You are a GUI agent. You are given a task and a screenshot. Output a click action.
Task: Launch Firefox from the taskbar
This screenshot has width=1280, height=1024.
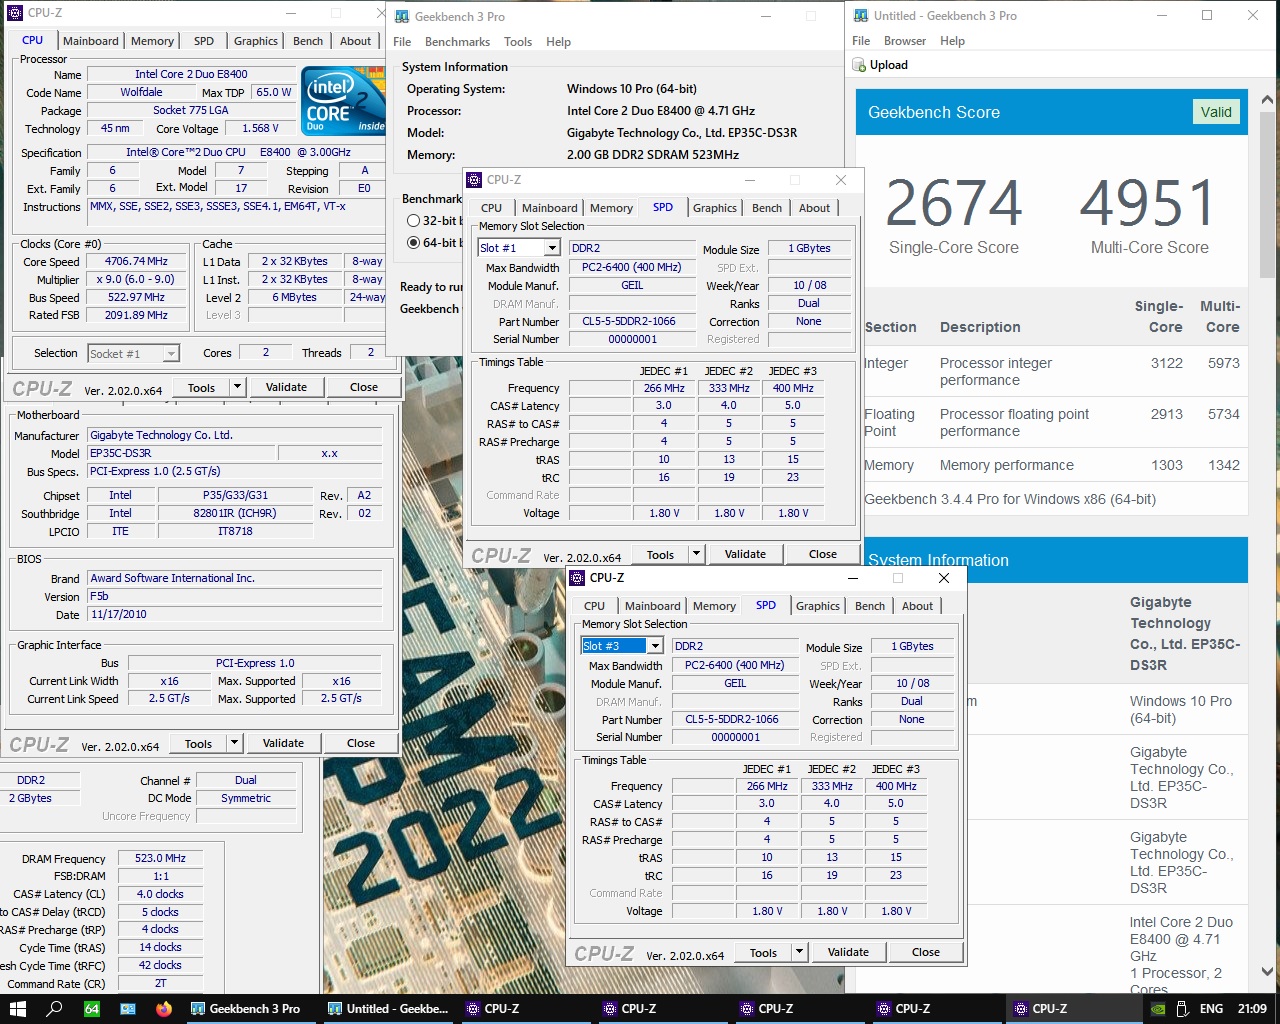pyautogui.click(x=164, y=1008)
